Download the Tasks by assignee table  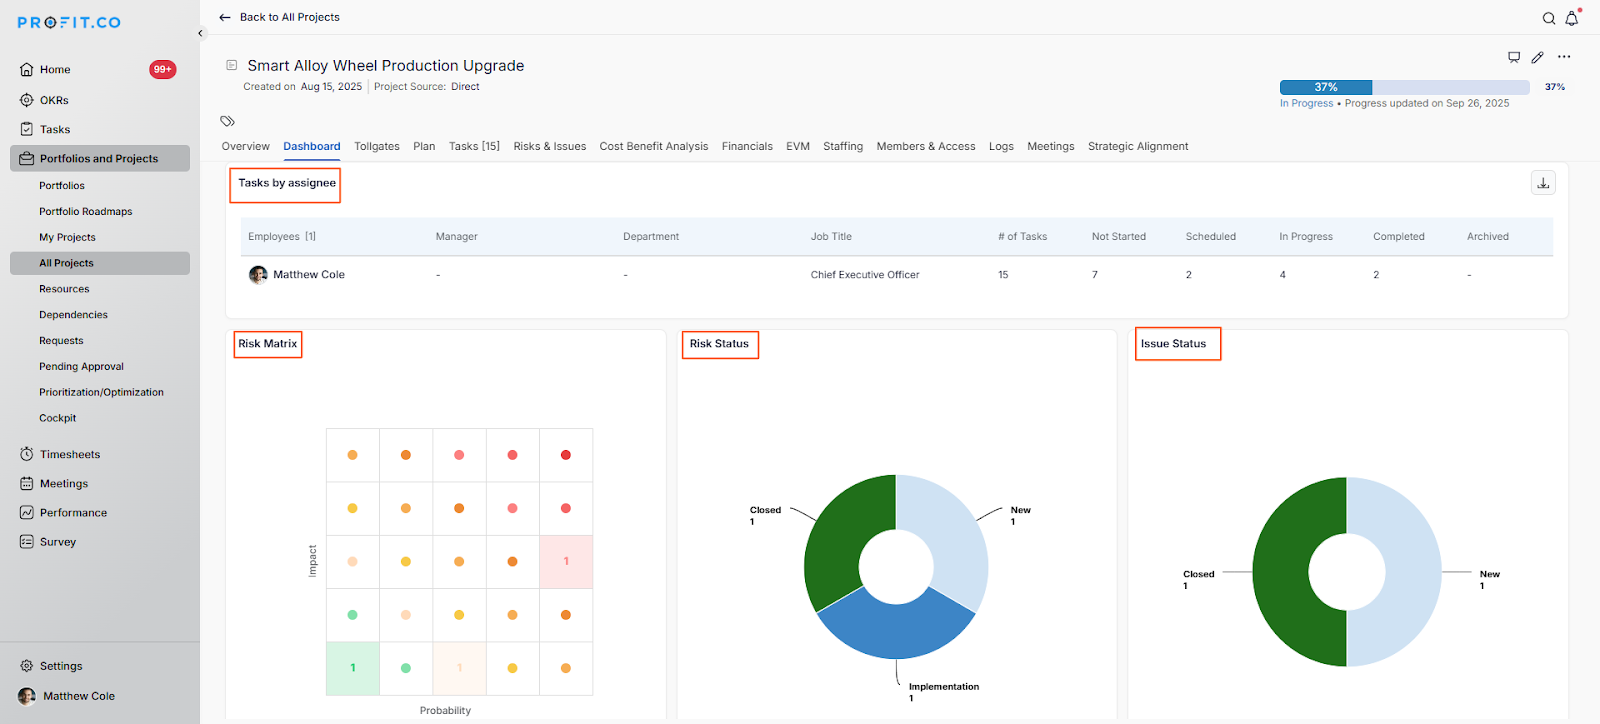(1543, 183)
